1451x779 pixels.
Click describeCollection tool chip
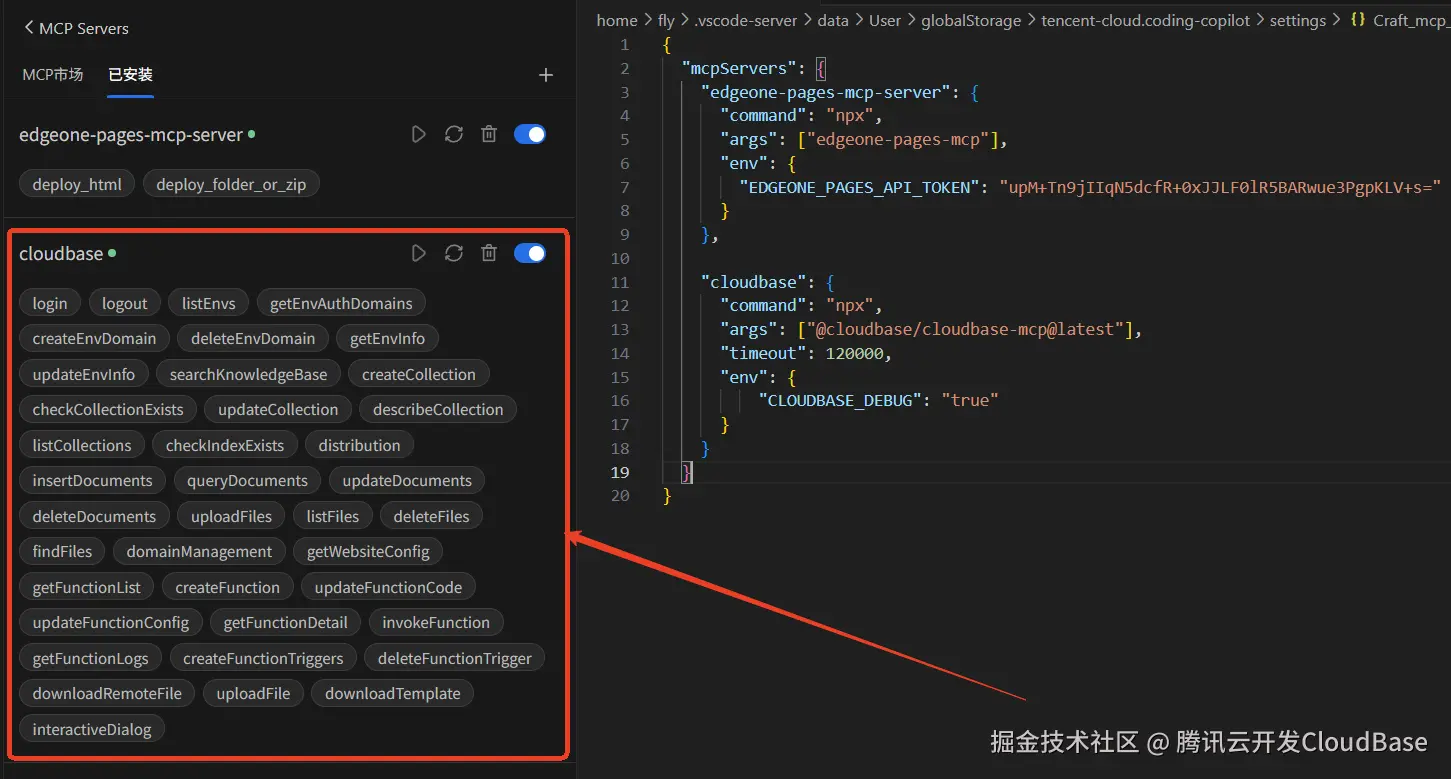point(438,409)
